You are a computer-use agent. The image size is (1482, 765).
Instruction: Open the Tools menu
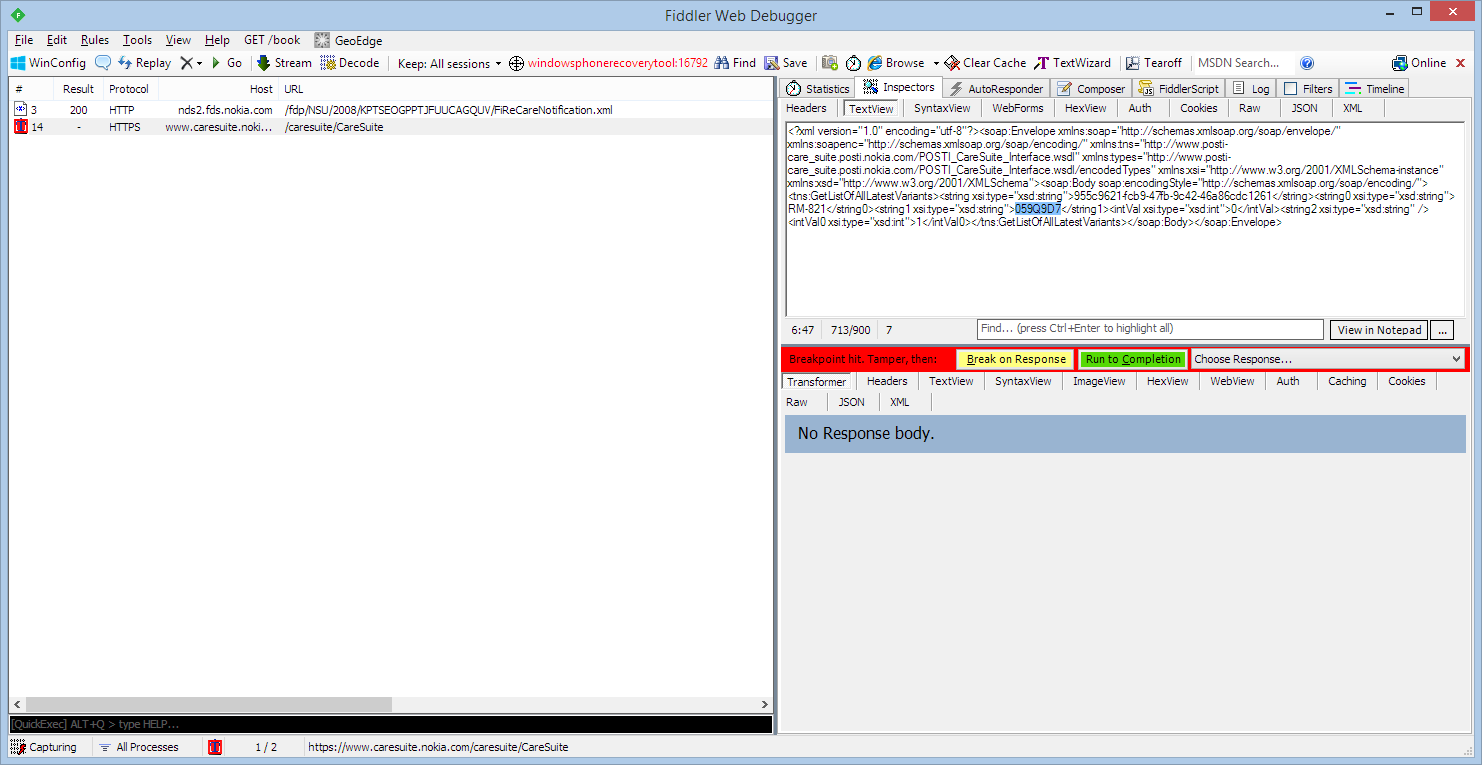click(x=137, y=40)
